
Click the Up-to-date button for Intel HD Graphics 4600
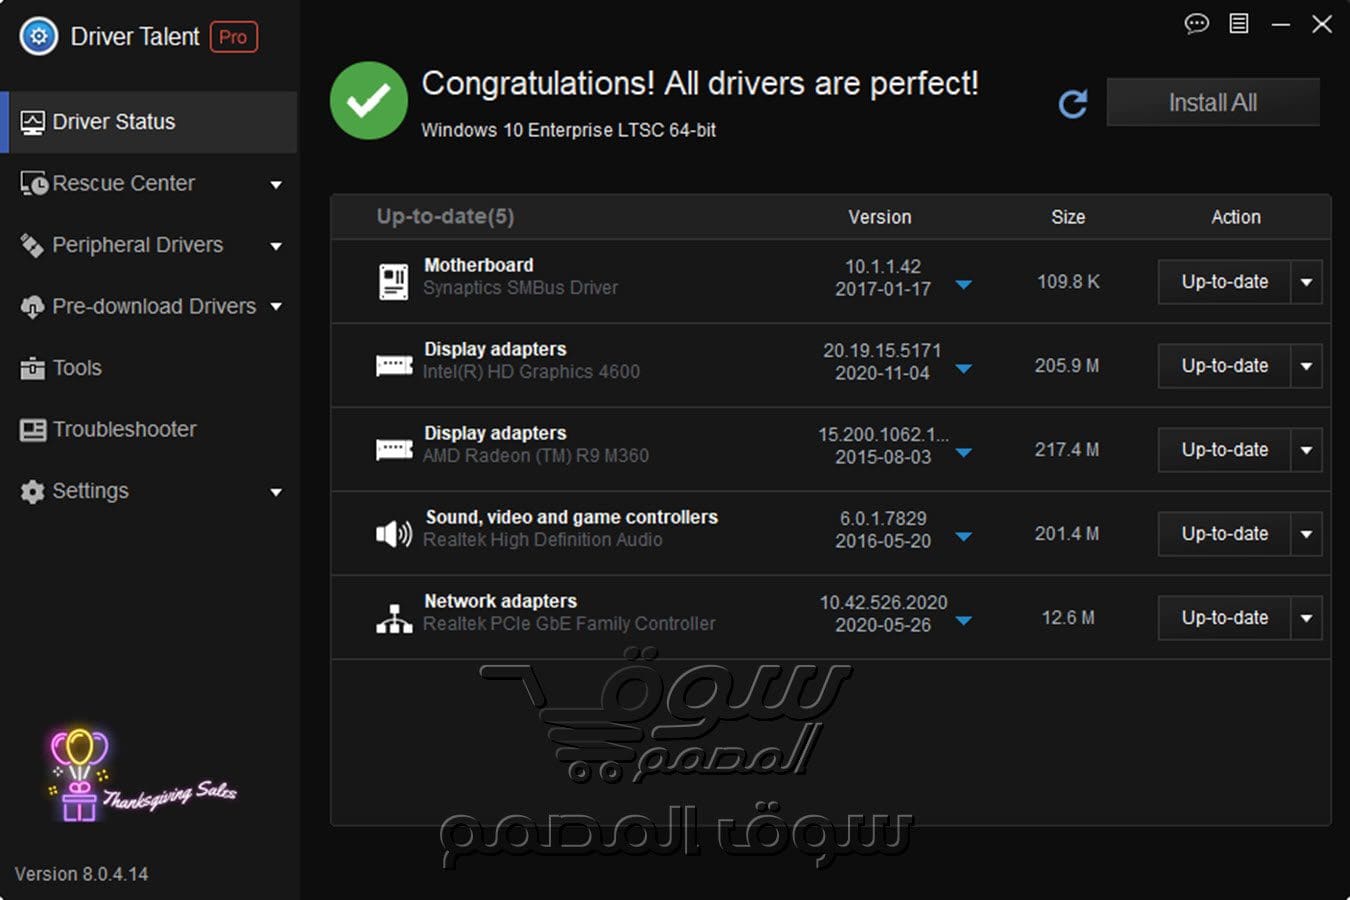pyautogui.click(x=1225, y=366)
